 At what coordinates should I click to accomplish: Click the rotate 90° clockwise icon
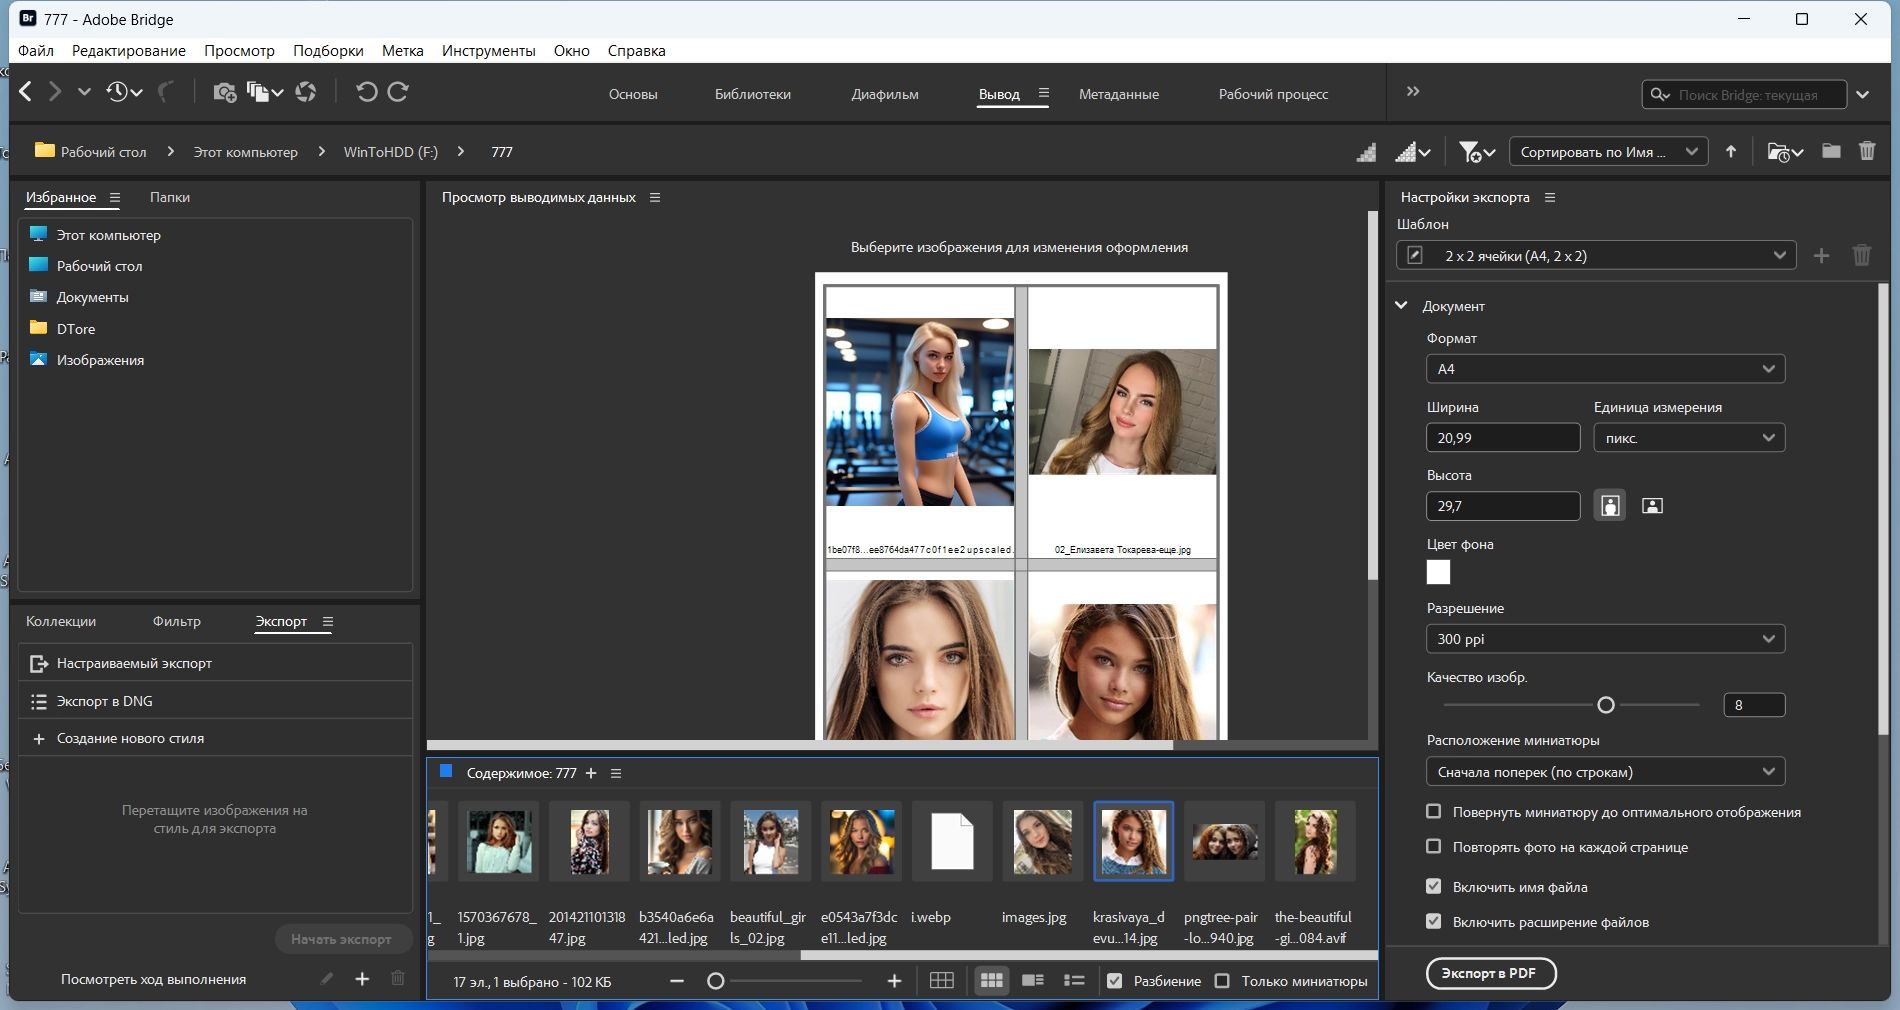398,92
